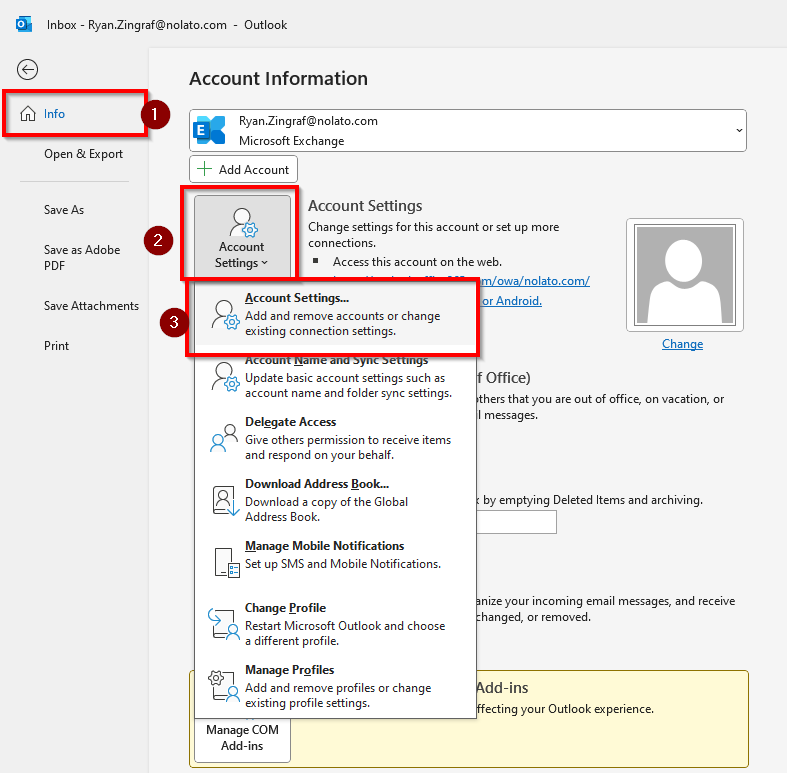This screenshot has height=773, width=787.
Task: Click the Manage Profiles gear icon
Action: [x=224, y=686]
